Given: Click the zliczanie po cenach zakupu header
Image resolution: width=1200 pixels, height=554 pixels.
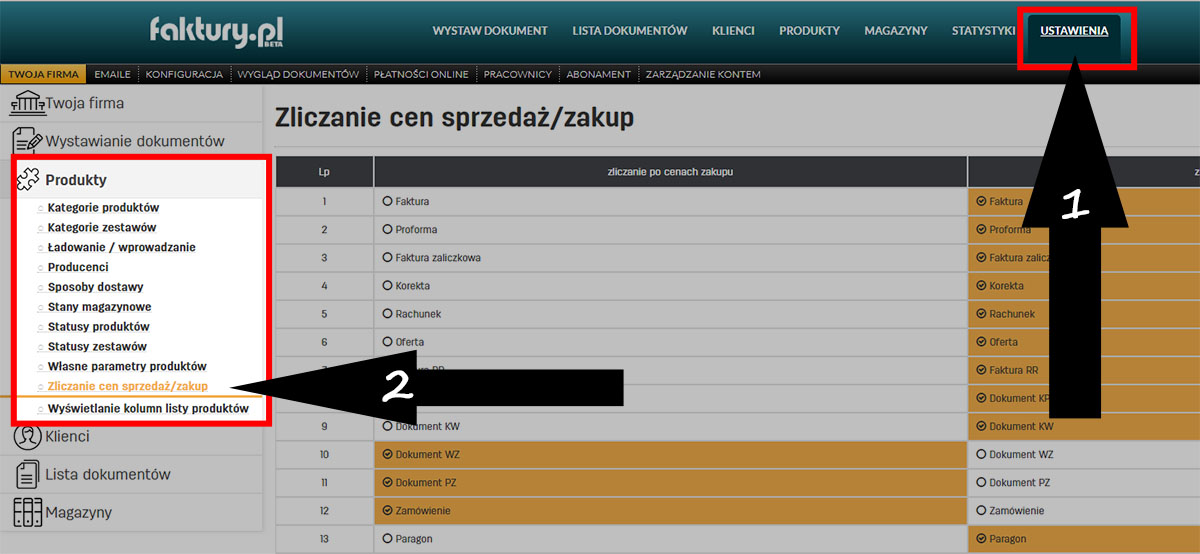Looking at the screenshot, I should (671, 172).
